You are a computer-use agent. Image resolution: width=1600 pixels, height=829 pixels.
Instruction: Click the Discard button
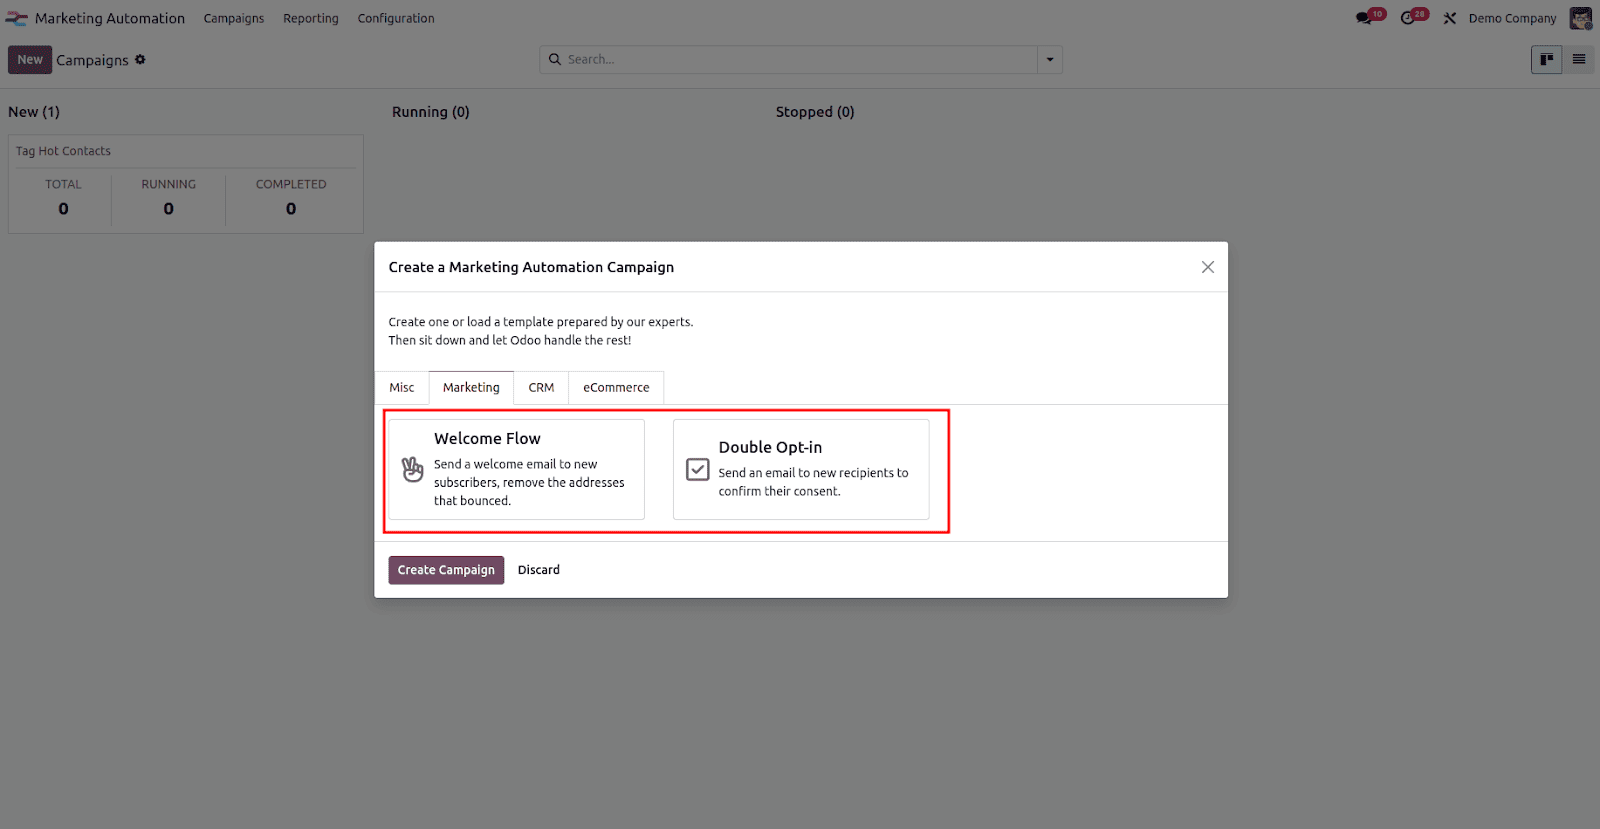point(539,570)
